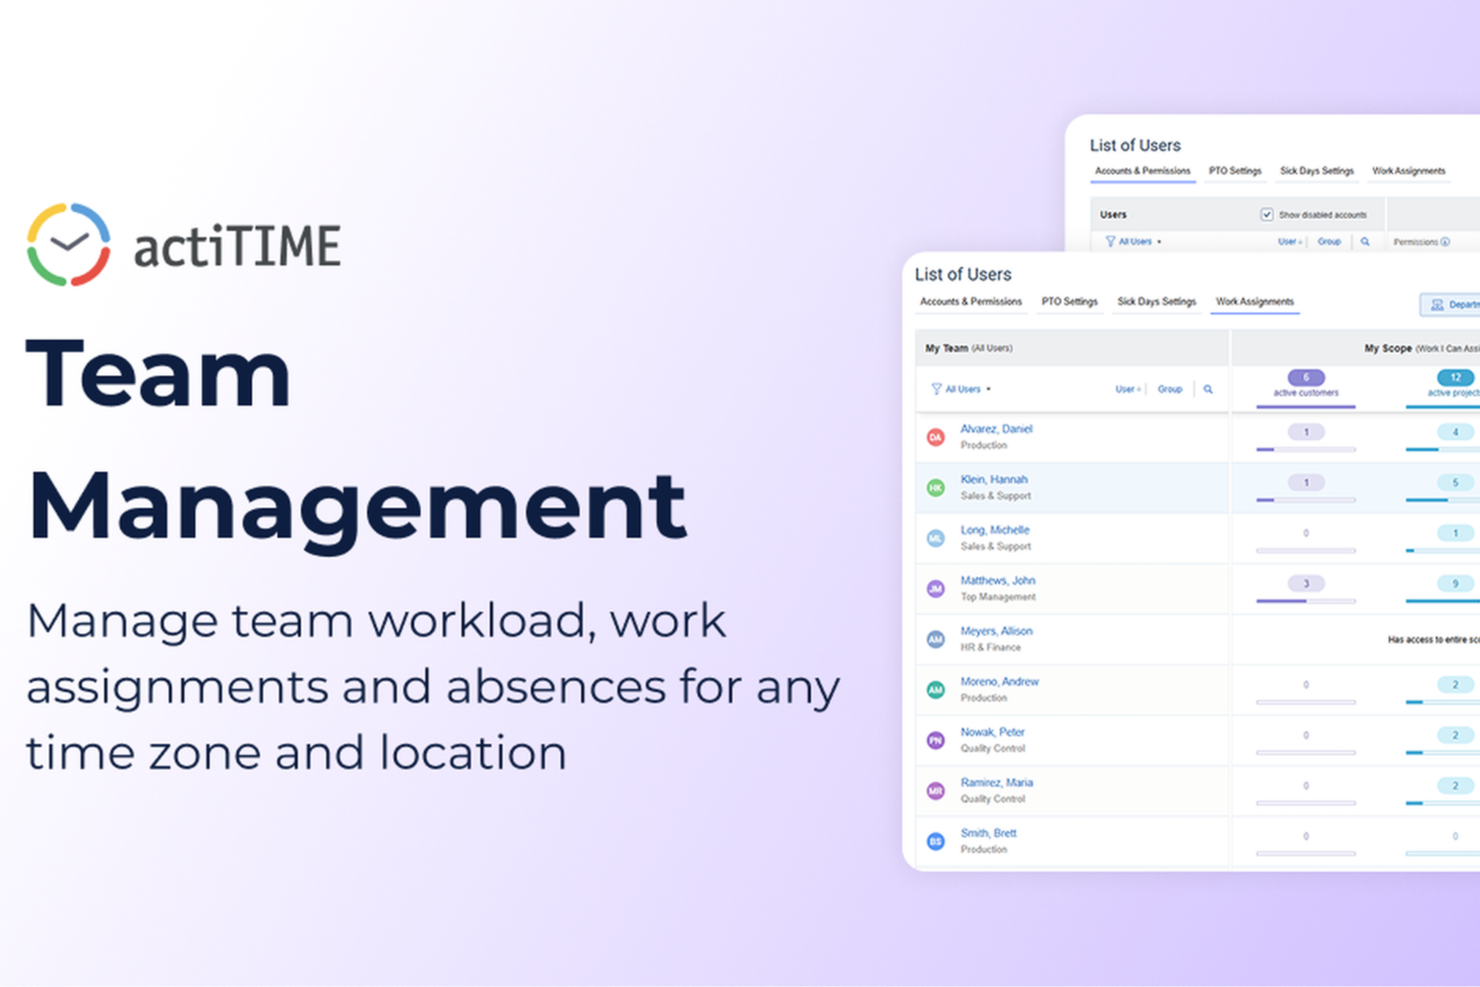Open the Alvarez, Daniel user link
Screen dimensions: 1480x987
[996, 429]
